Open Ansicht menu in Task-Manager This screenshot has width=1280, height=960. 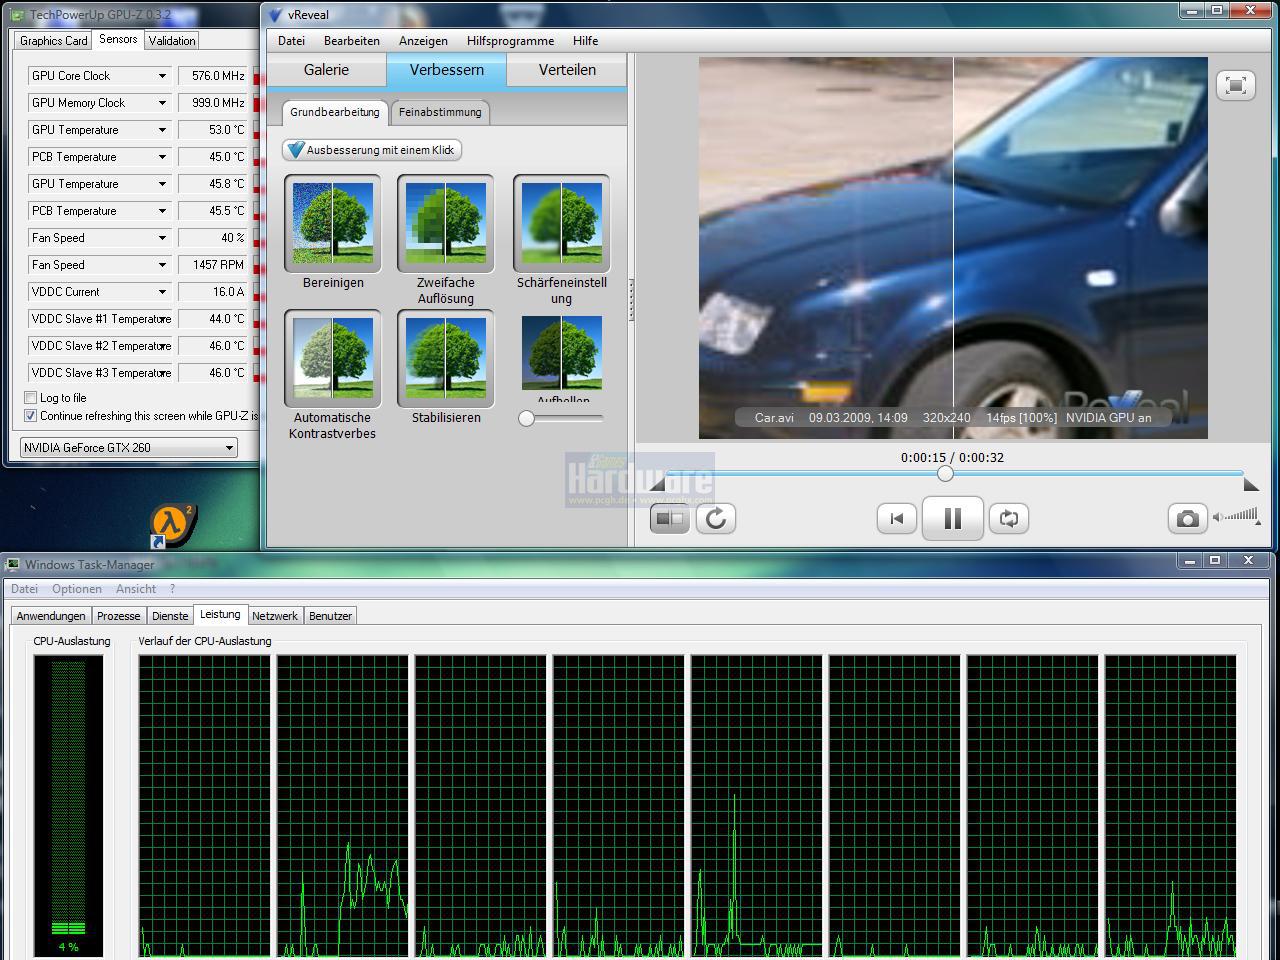coord(136,589)
